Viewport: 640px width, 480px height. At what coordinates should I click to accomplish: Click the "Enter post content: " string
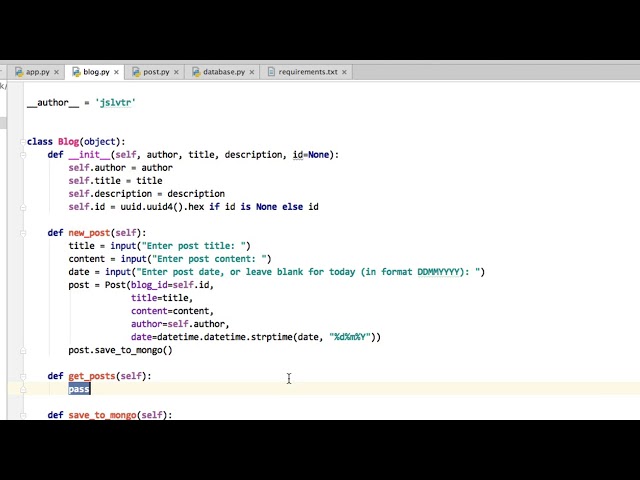click(x=209, y=259)
